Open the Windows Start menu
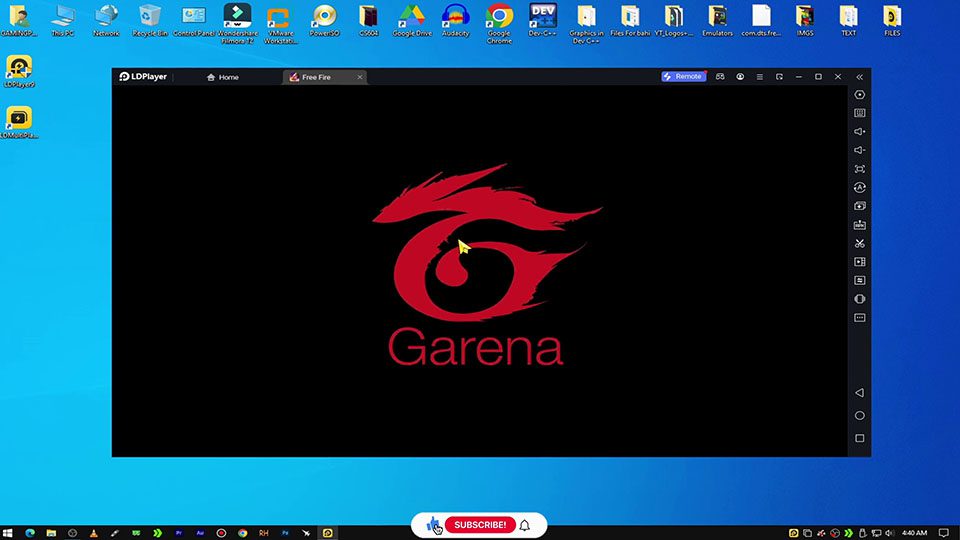The width and height of the screenshot is (960, 540). 8,533
